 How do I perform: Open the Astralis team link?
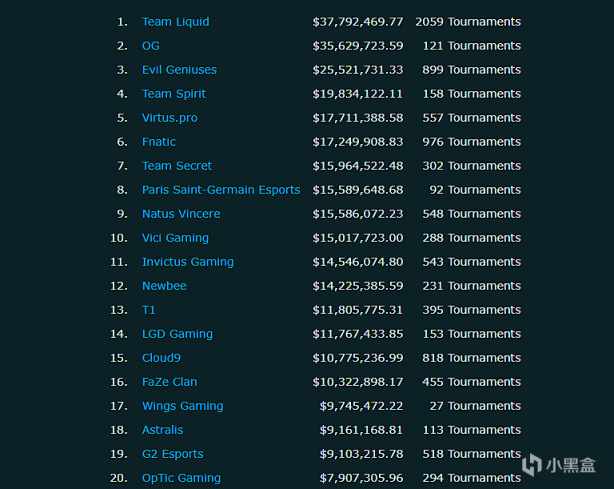pyautogui.click(x=163, y=430)
